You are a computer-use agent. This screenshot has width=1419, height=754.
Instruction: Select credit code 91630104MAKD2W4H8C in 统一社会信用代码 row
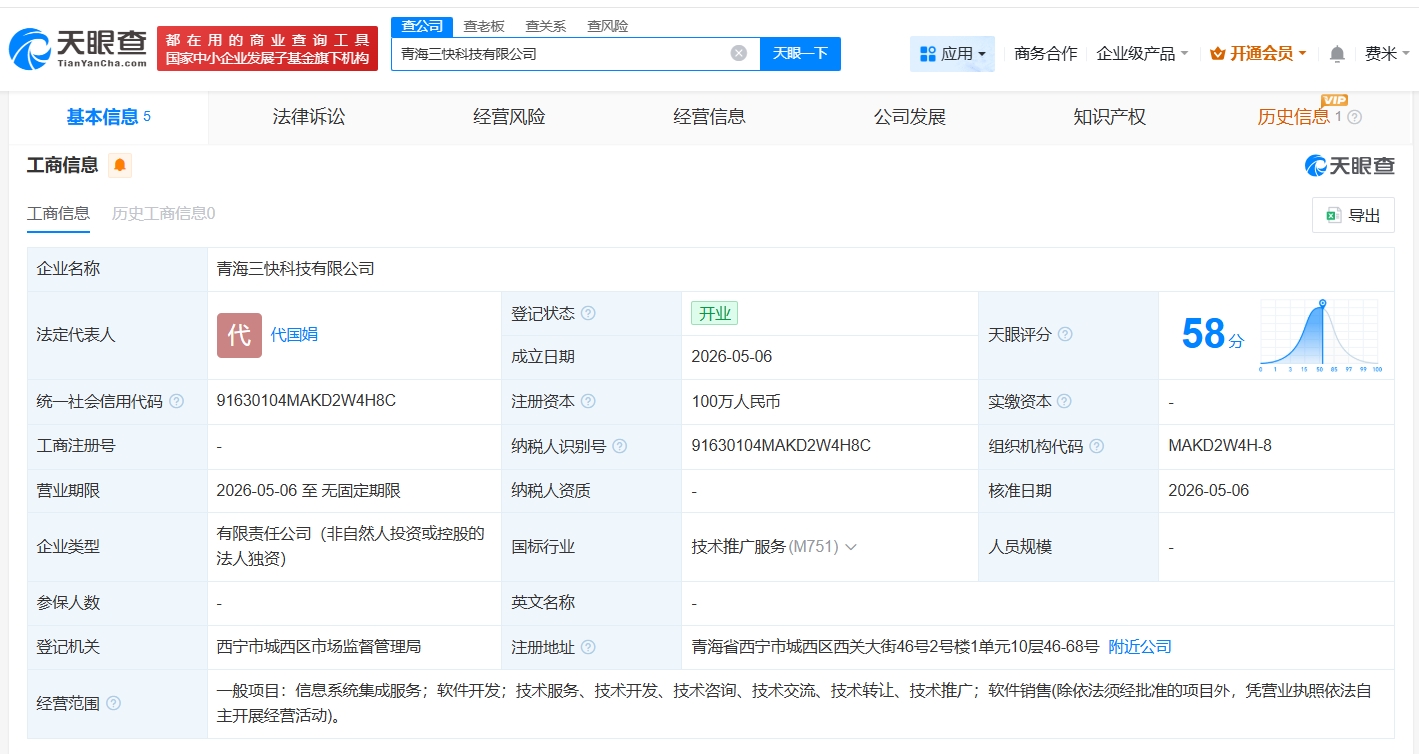pyautogui.click(x=306, y=401)
